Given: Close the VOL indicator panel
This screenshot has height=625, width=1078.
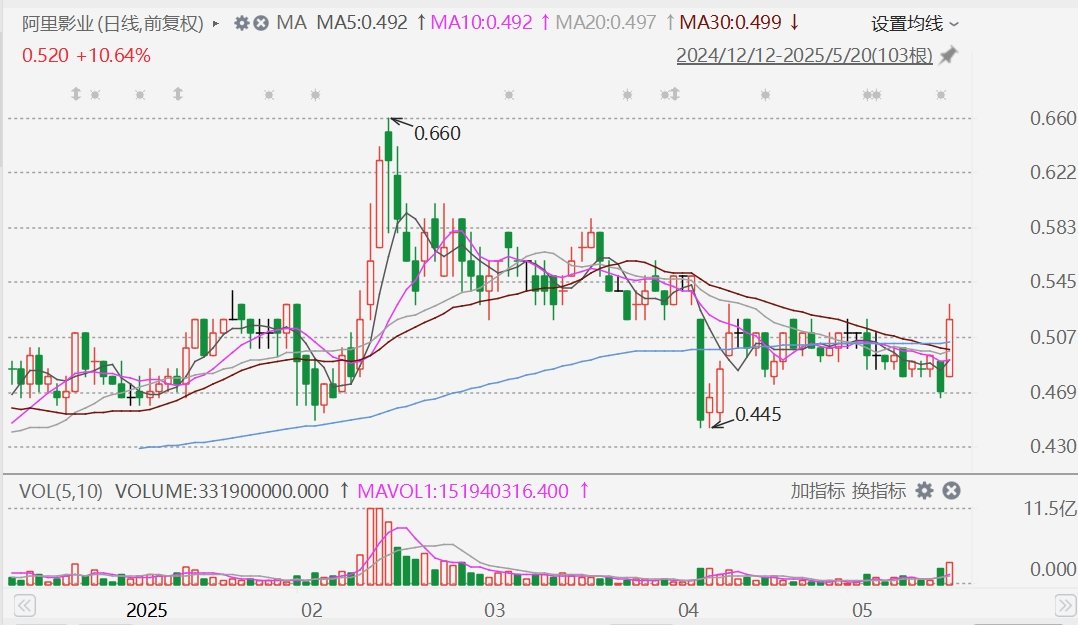Looking at the screenshot, I should 952,490.
